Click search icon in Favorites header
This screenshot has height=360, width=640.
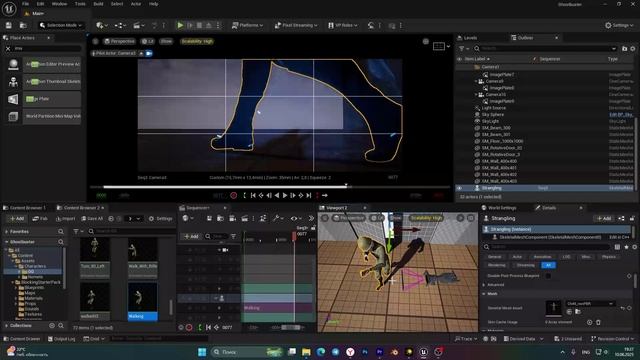click(x=61, y=231)
